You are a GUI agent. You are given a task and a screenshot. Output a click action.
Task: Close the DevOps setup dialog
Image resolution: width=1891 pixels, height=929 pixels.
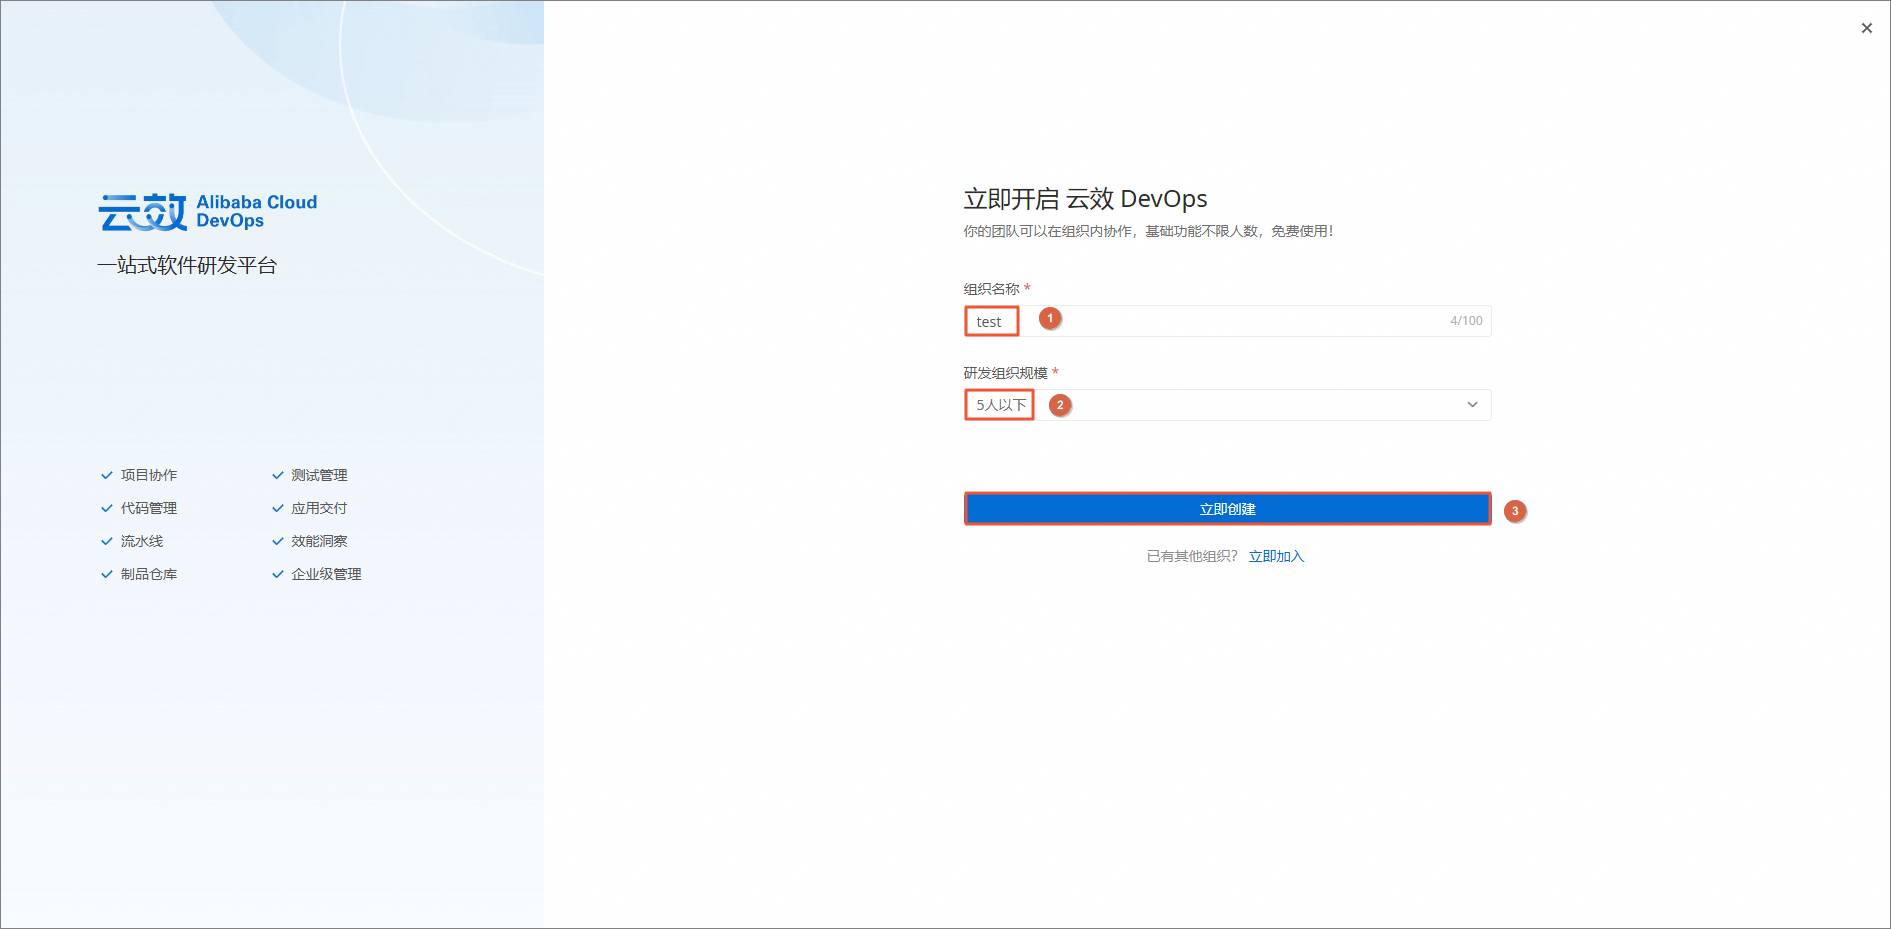tap(1866, 28)
